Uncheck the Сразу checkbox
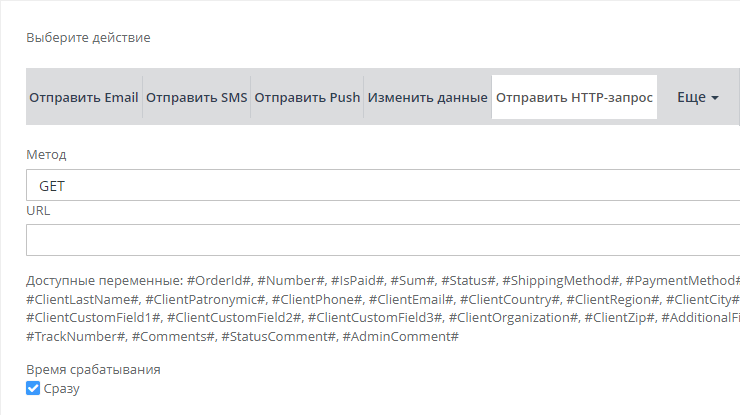740x415 pixels. (33, 389)
